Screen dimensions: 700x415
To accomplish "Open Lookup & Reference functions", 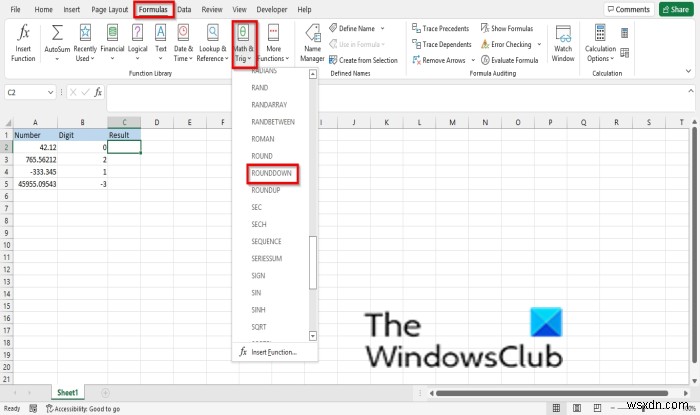I will 212,43.
